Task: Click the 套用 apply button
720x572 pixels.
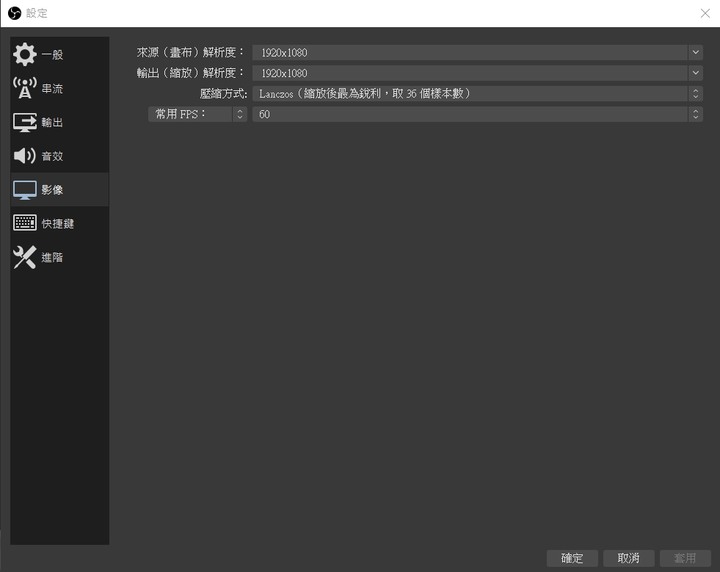Action: pos(685,558)
